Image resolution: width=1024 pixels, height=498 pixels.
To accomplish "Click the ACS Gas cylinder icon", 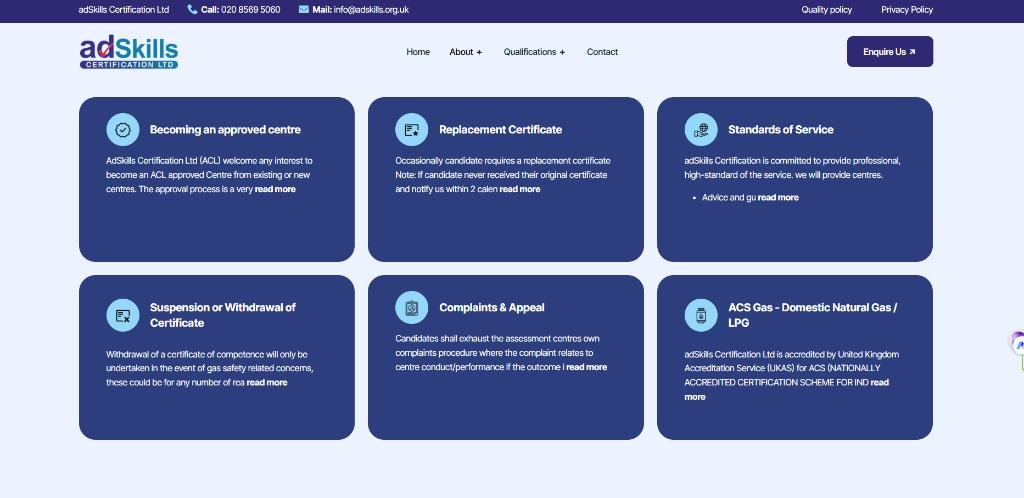I will (x=701, y=315).
